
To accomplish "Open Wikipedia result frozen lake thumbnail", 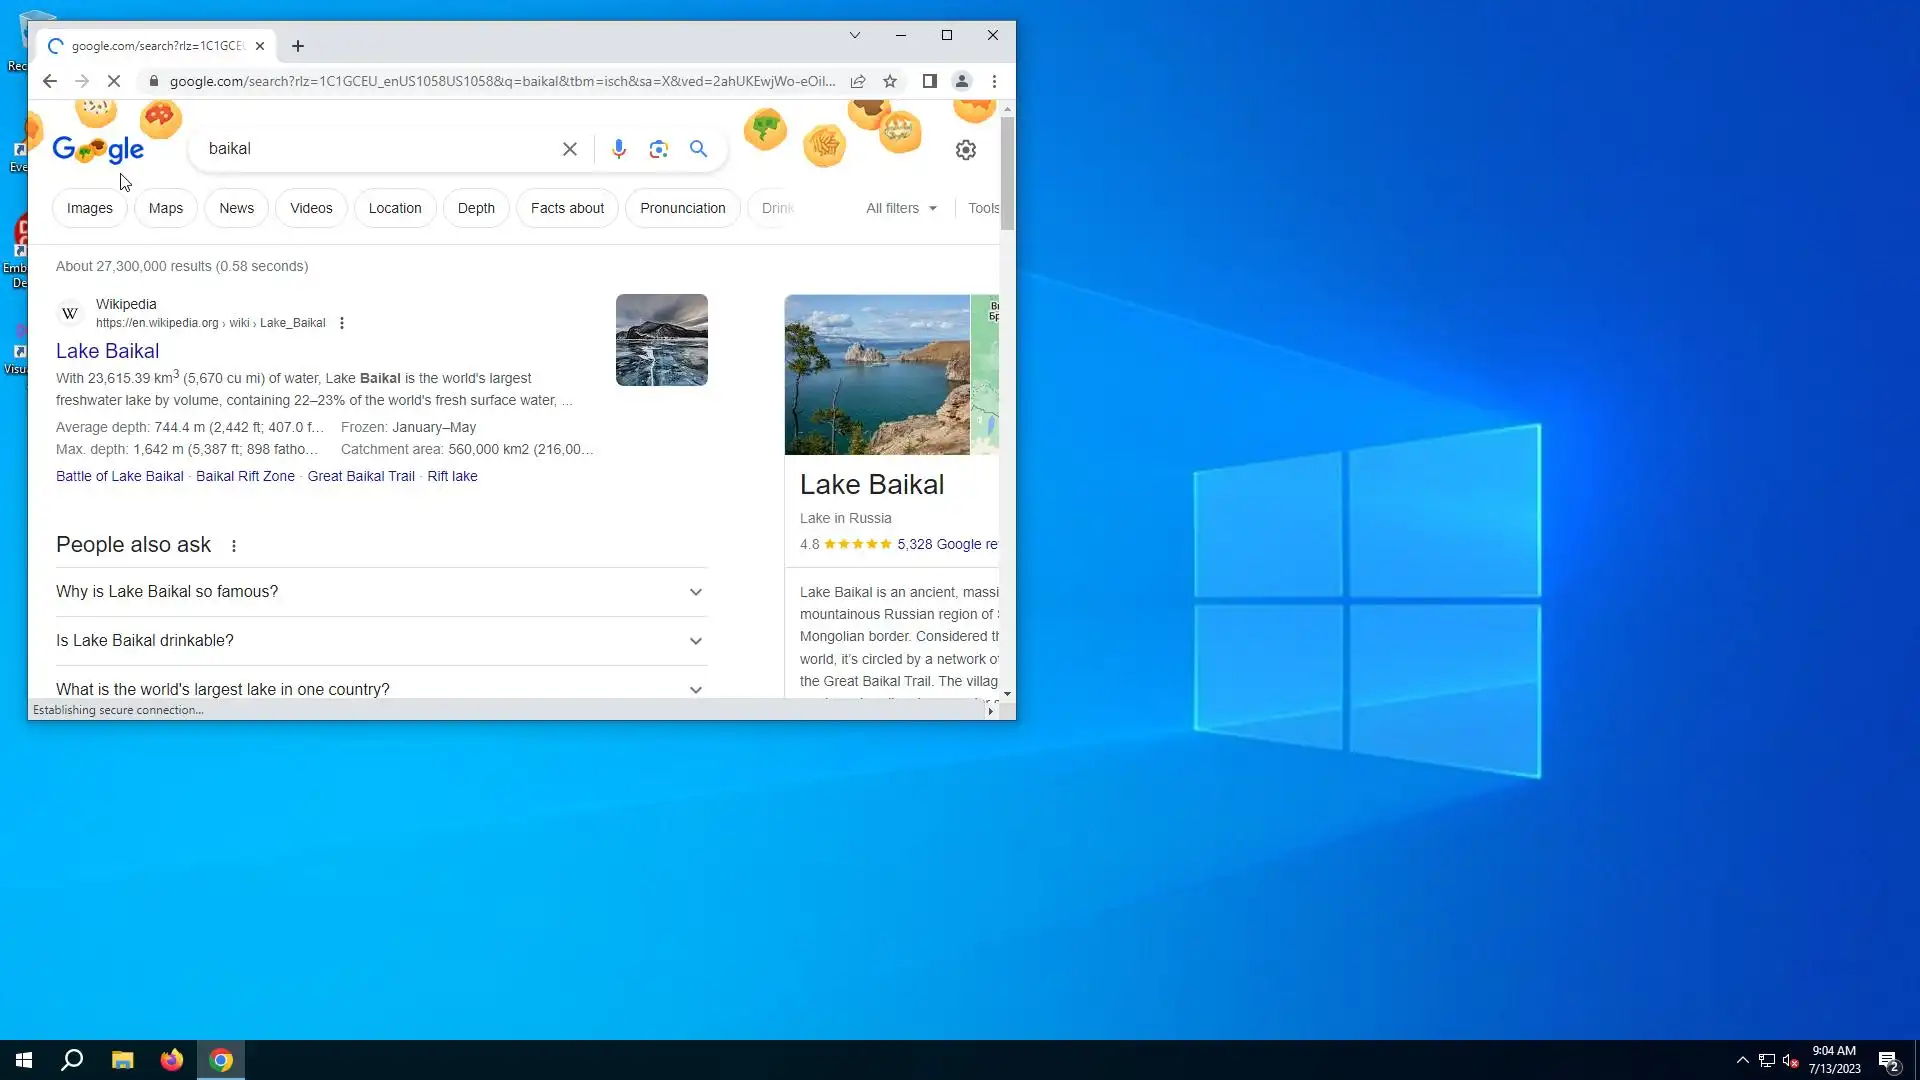I will pyautogui.click(x=661, y=340).
